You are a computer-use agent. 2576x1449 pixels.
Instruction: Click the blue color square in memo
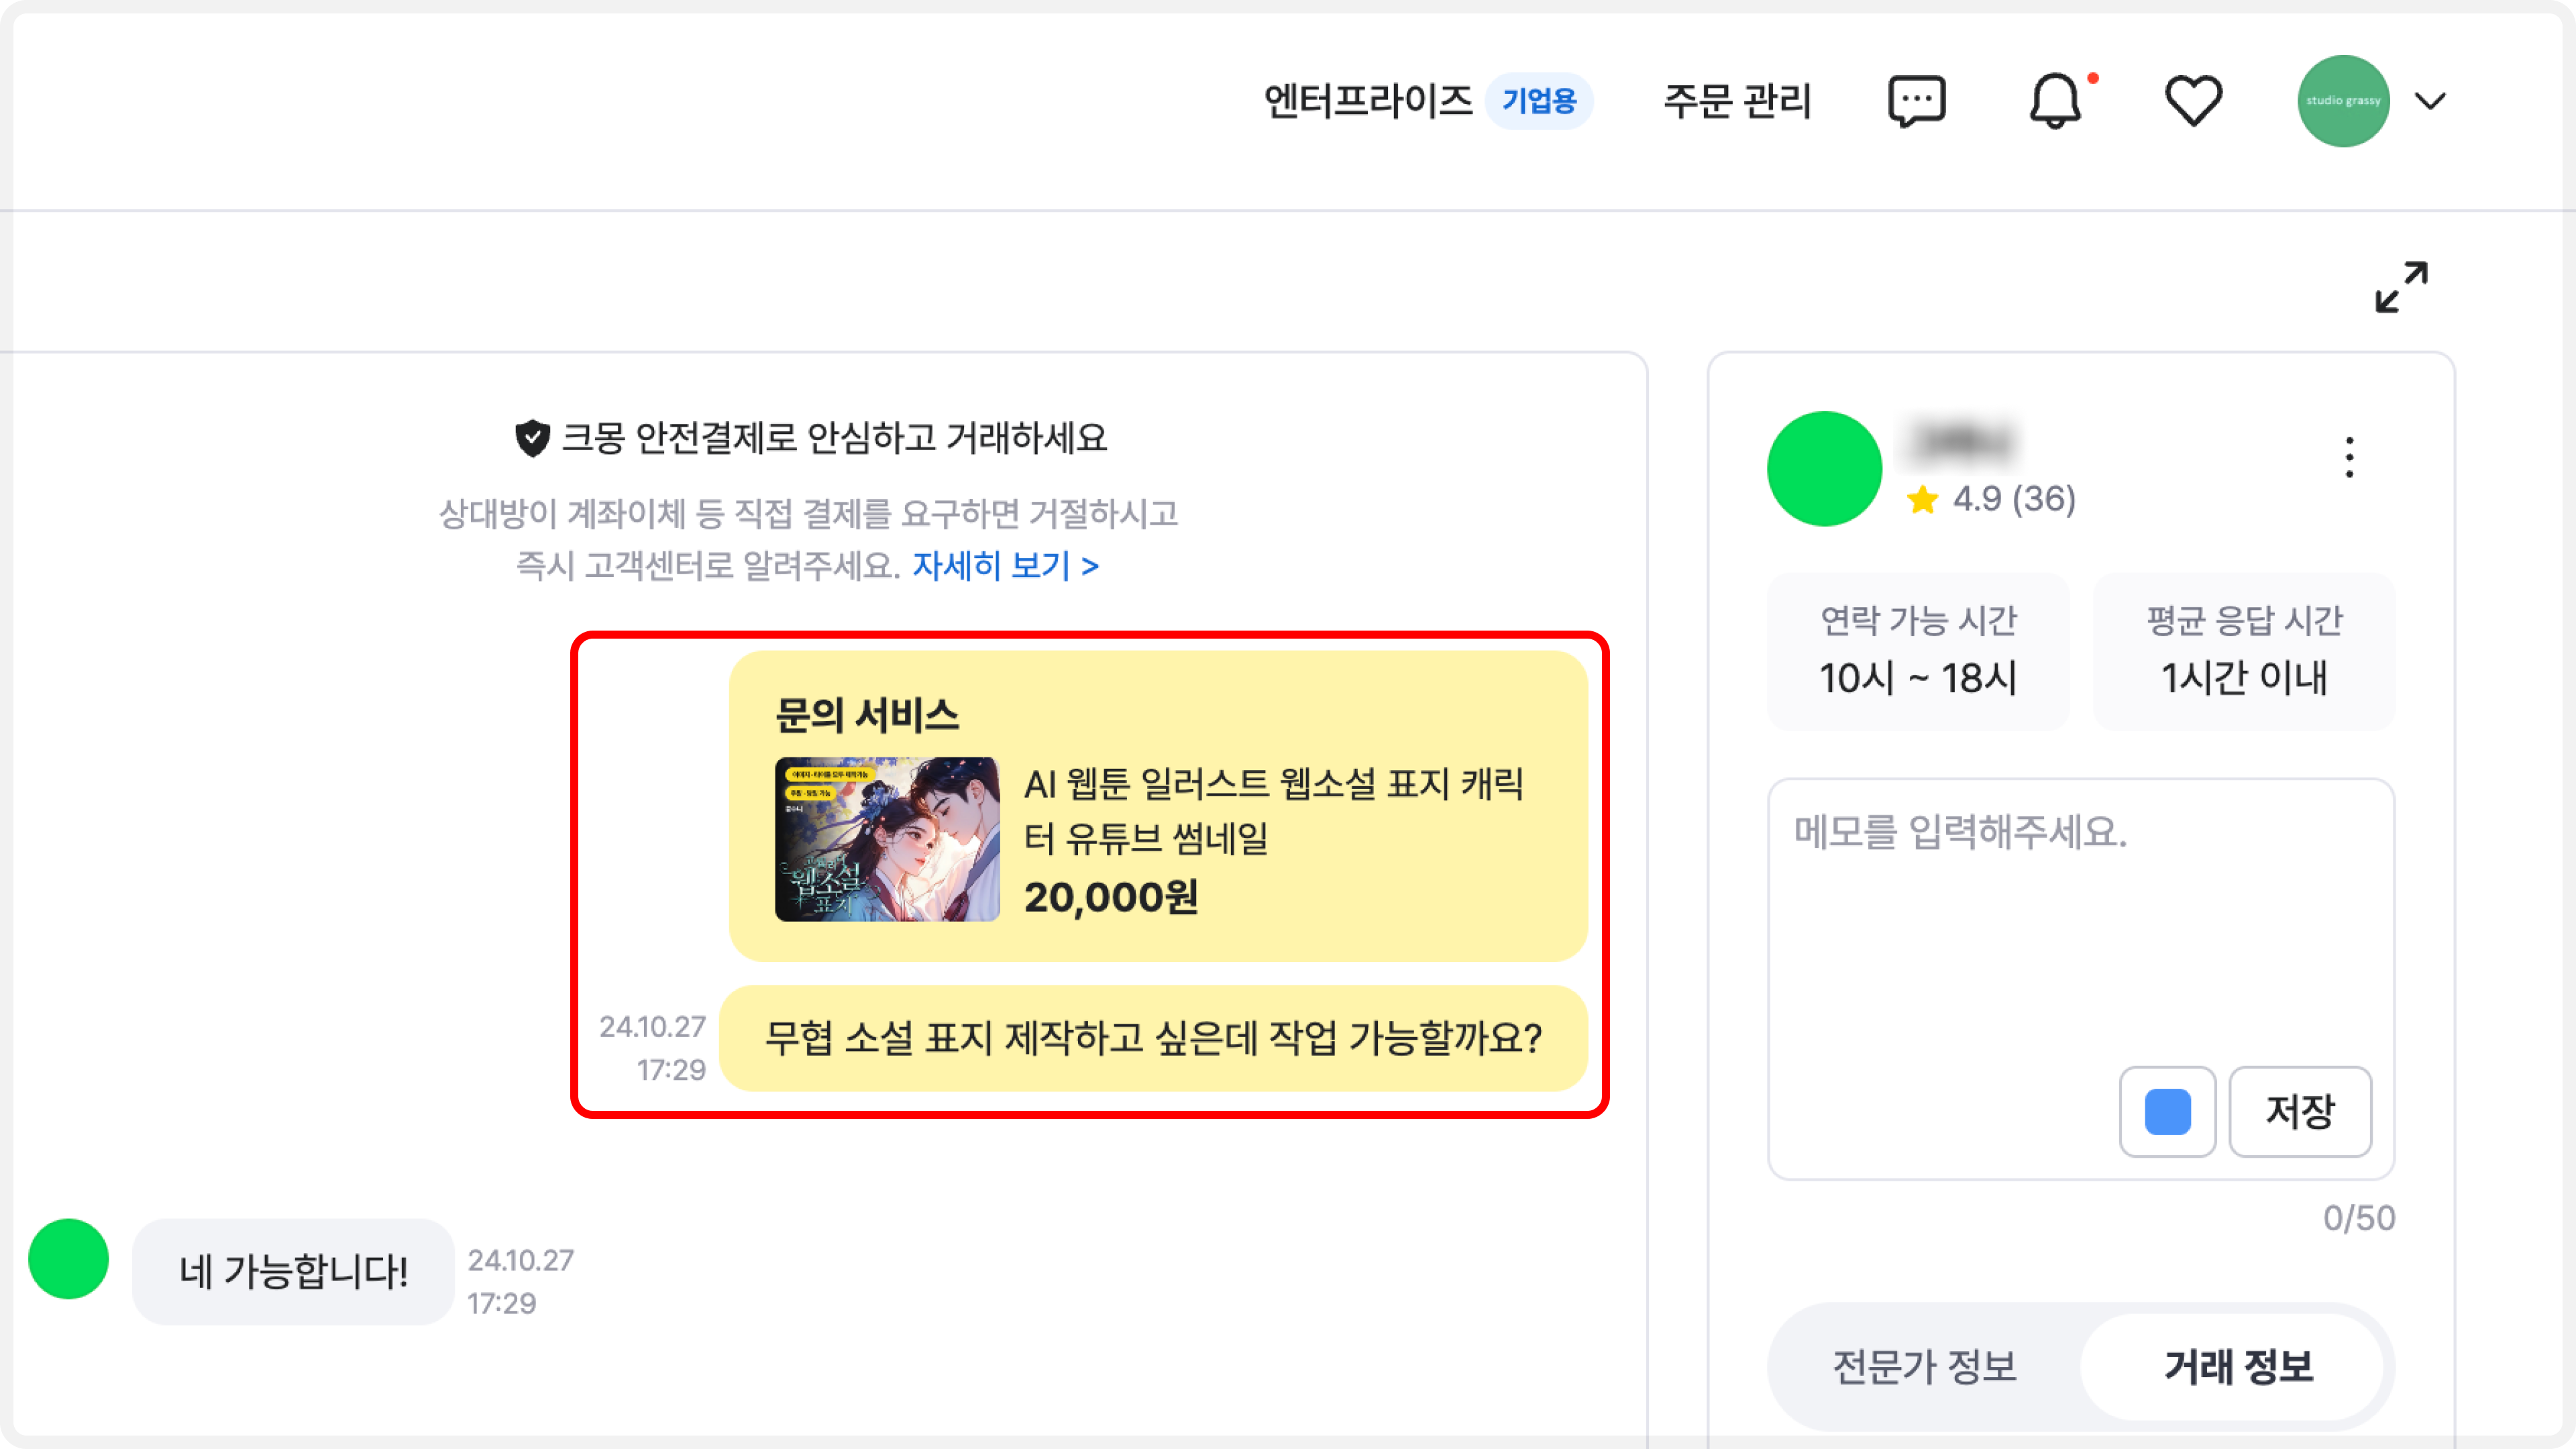pos(2167,1111)
